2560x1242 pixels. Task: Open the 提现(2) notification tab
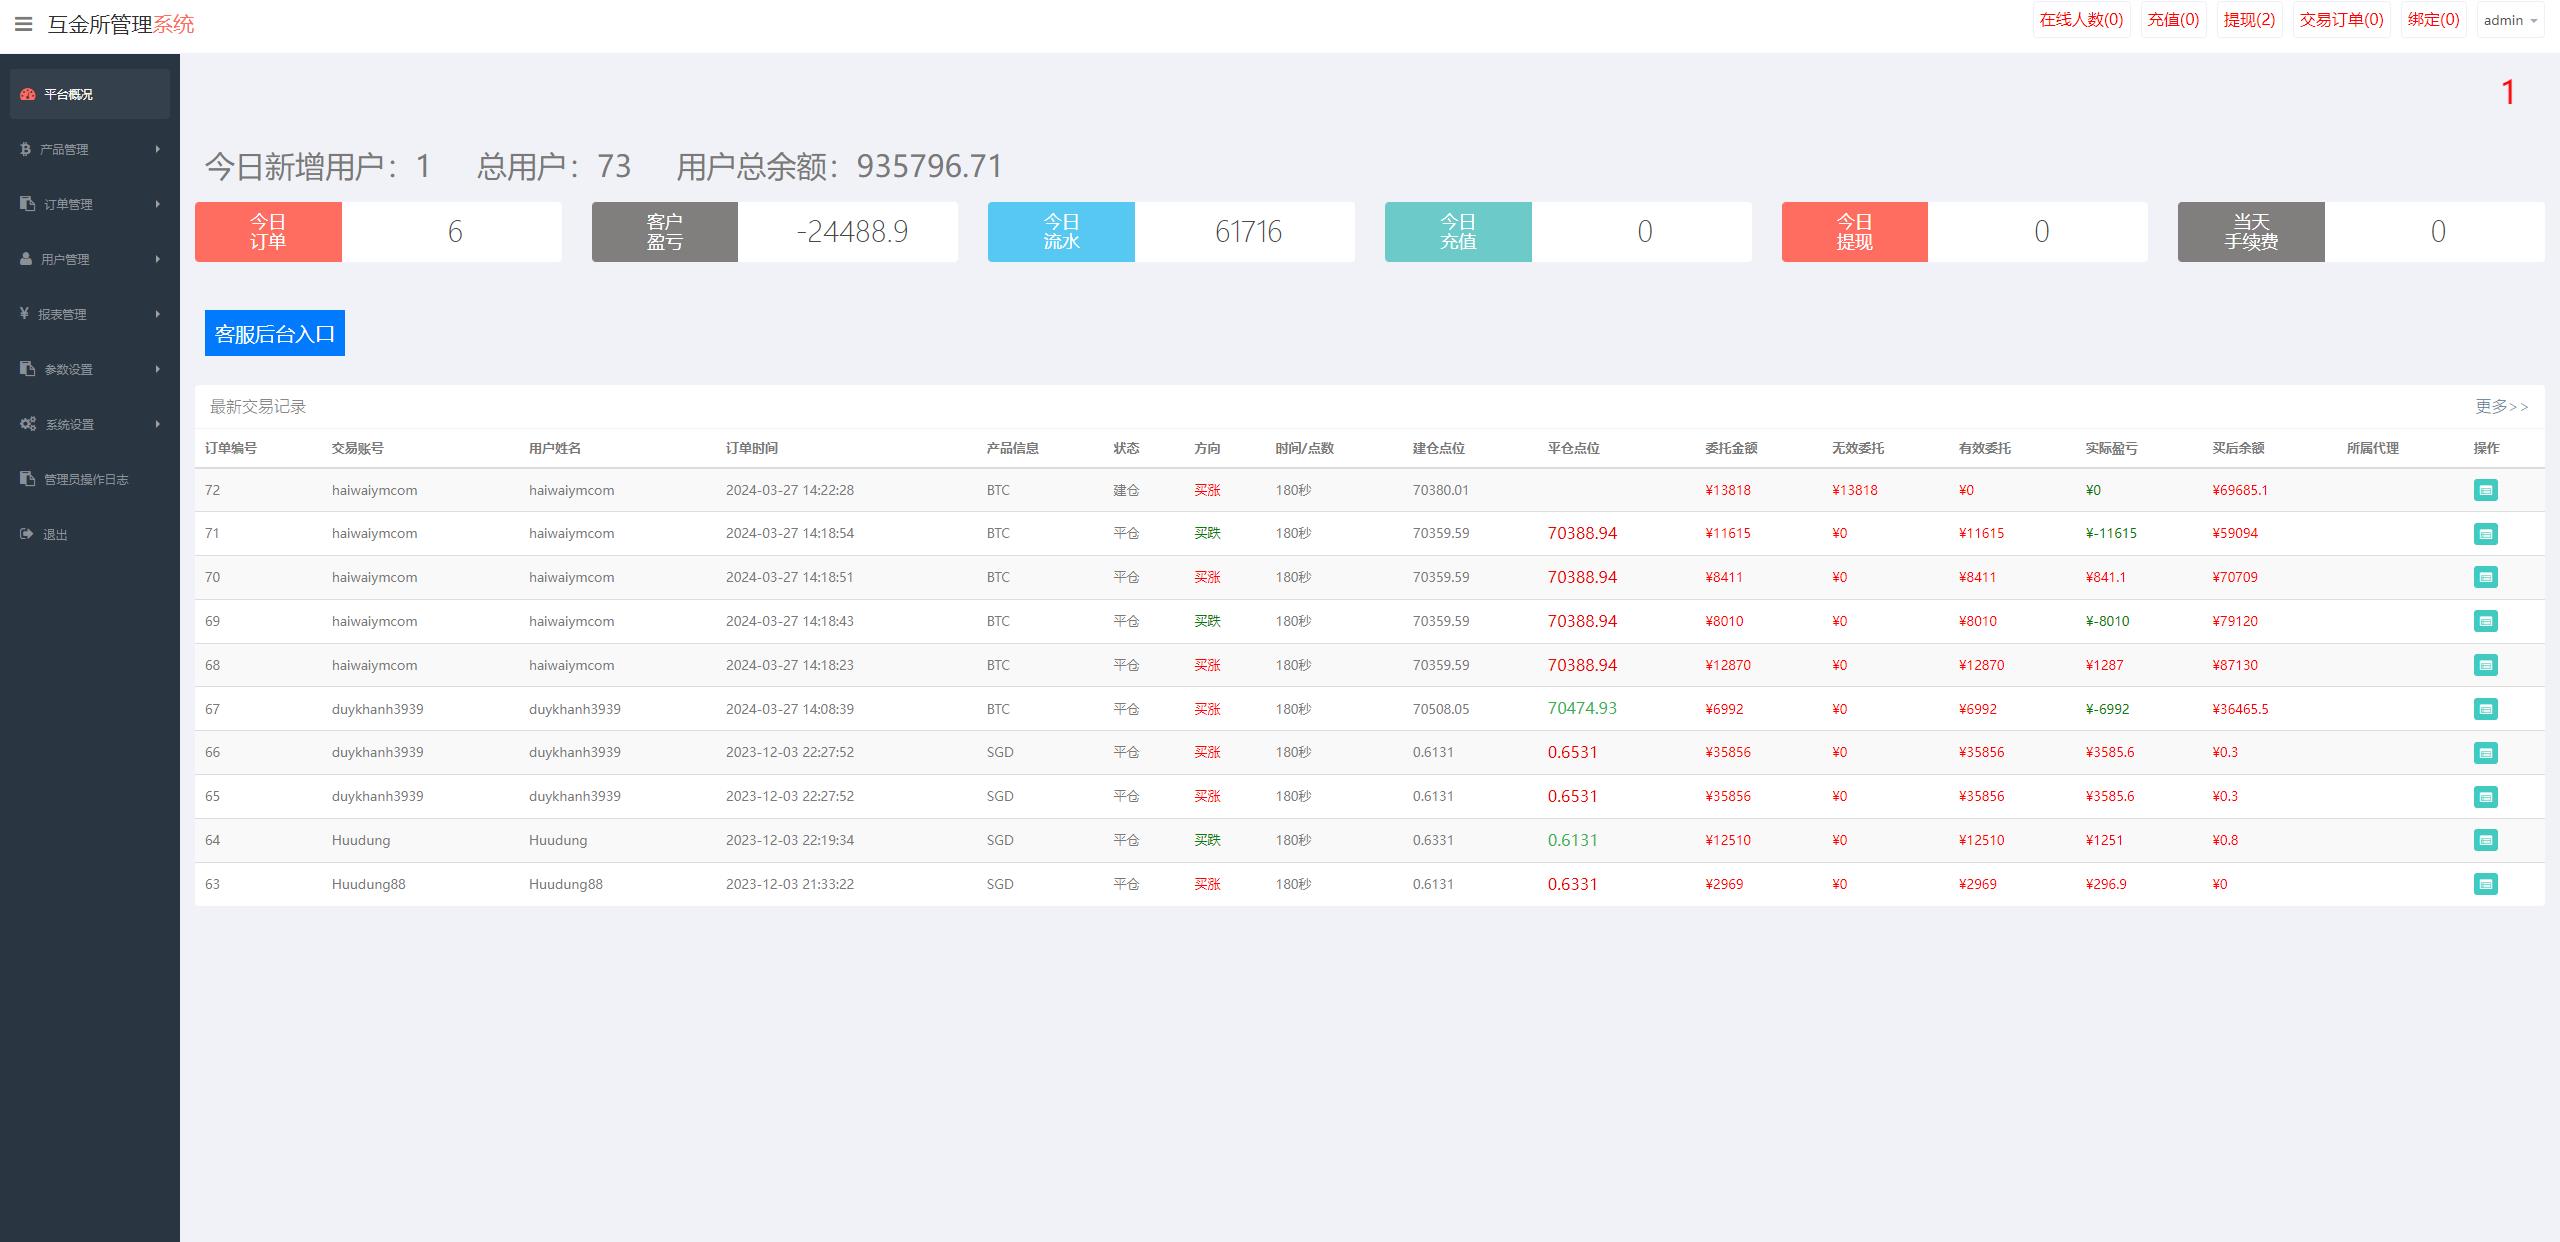point(2249,20)
